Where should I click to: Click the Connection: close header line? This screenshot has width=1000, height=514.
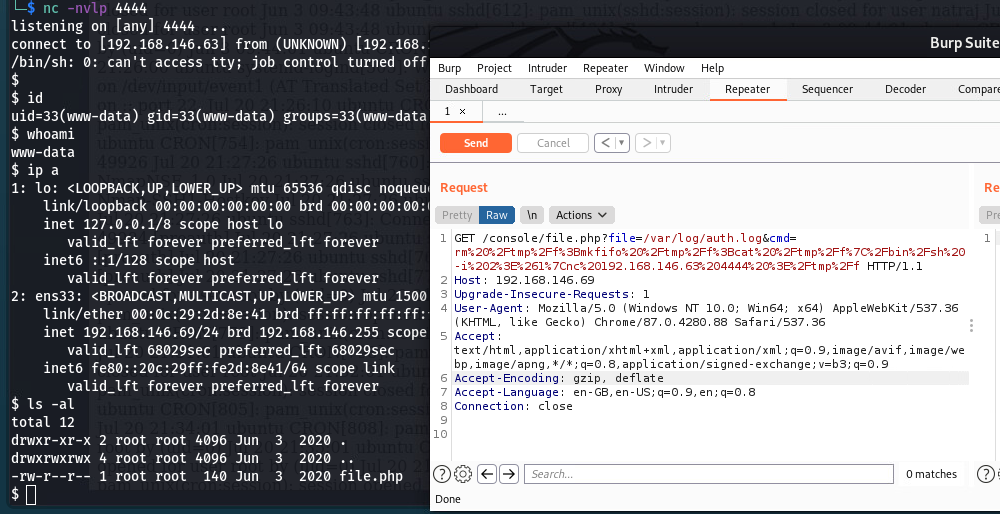coord(513,406)
